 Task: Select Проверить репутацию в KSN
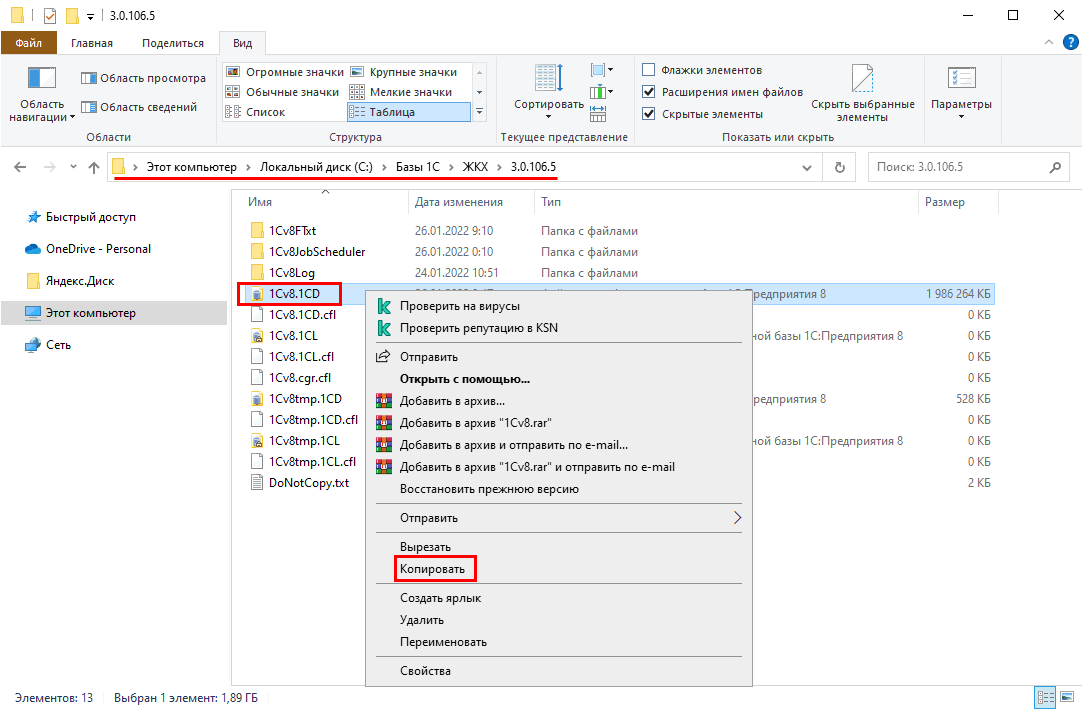(x=479, y=328)
